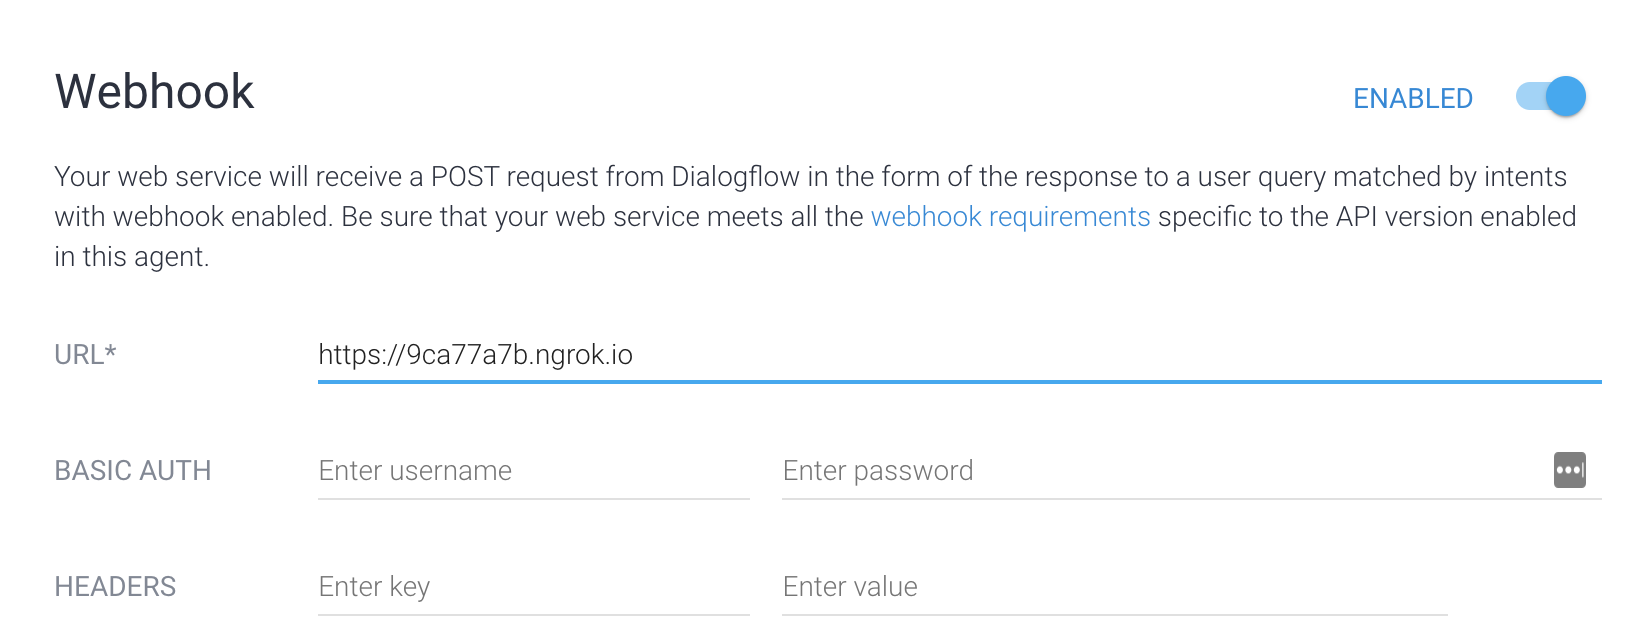Select the Enter value header field
Image resolution: width=1652 pixels, height=644 pixels.
[1114, 587]
